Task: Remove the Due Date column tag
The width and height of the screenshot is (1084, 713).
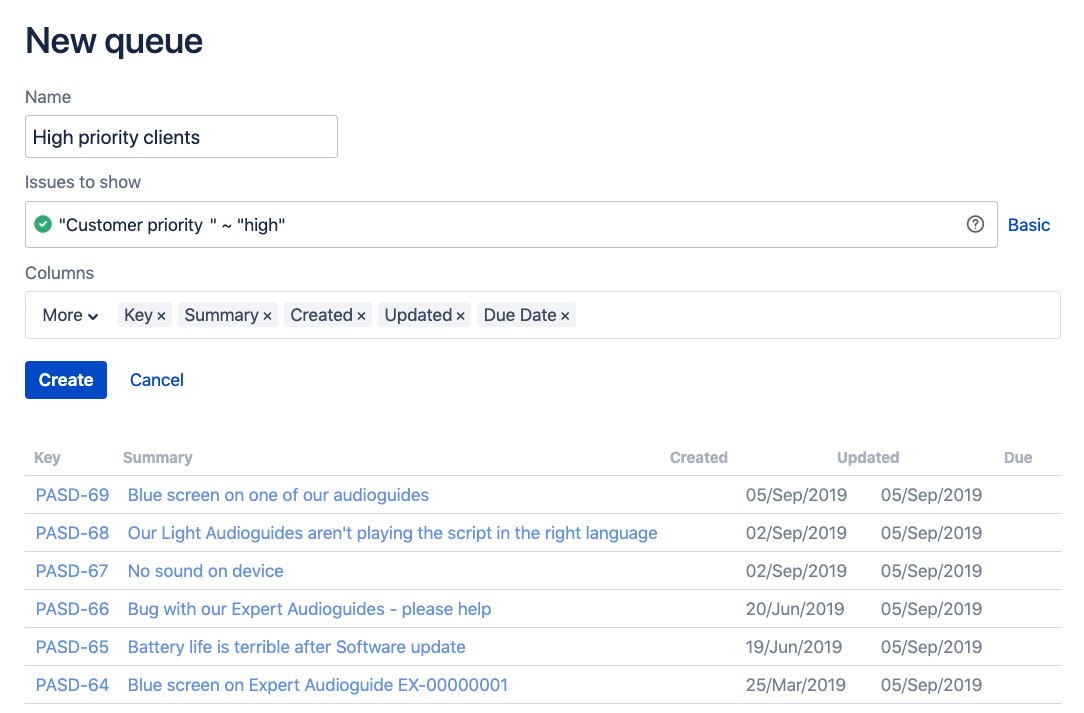Action: (x=565, y=316)
